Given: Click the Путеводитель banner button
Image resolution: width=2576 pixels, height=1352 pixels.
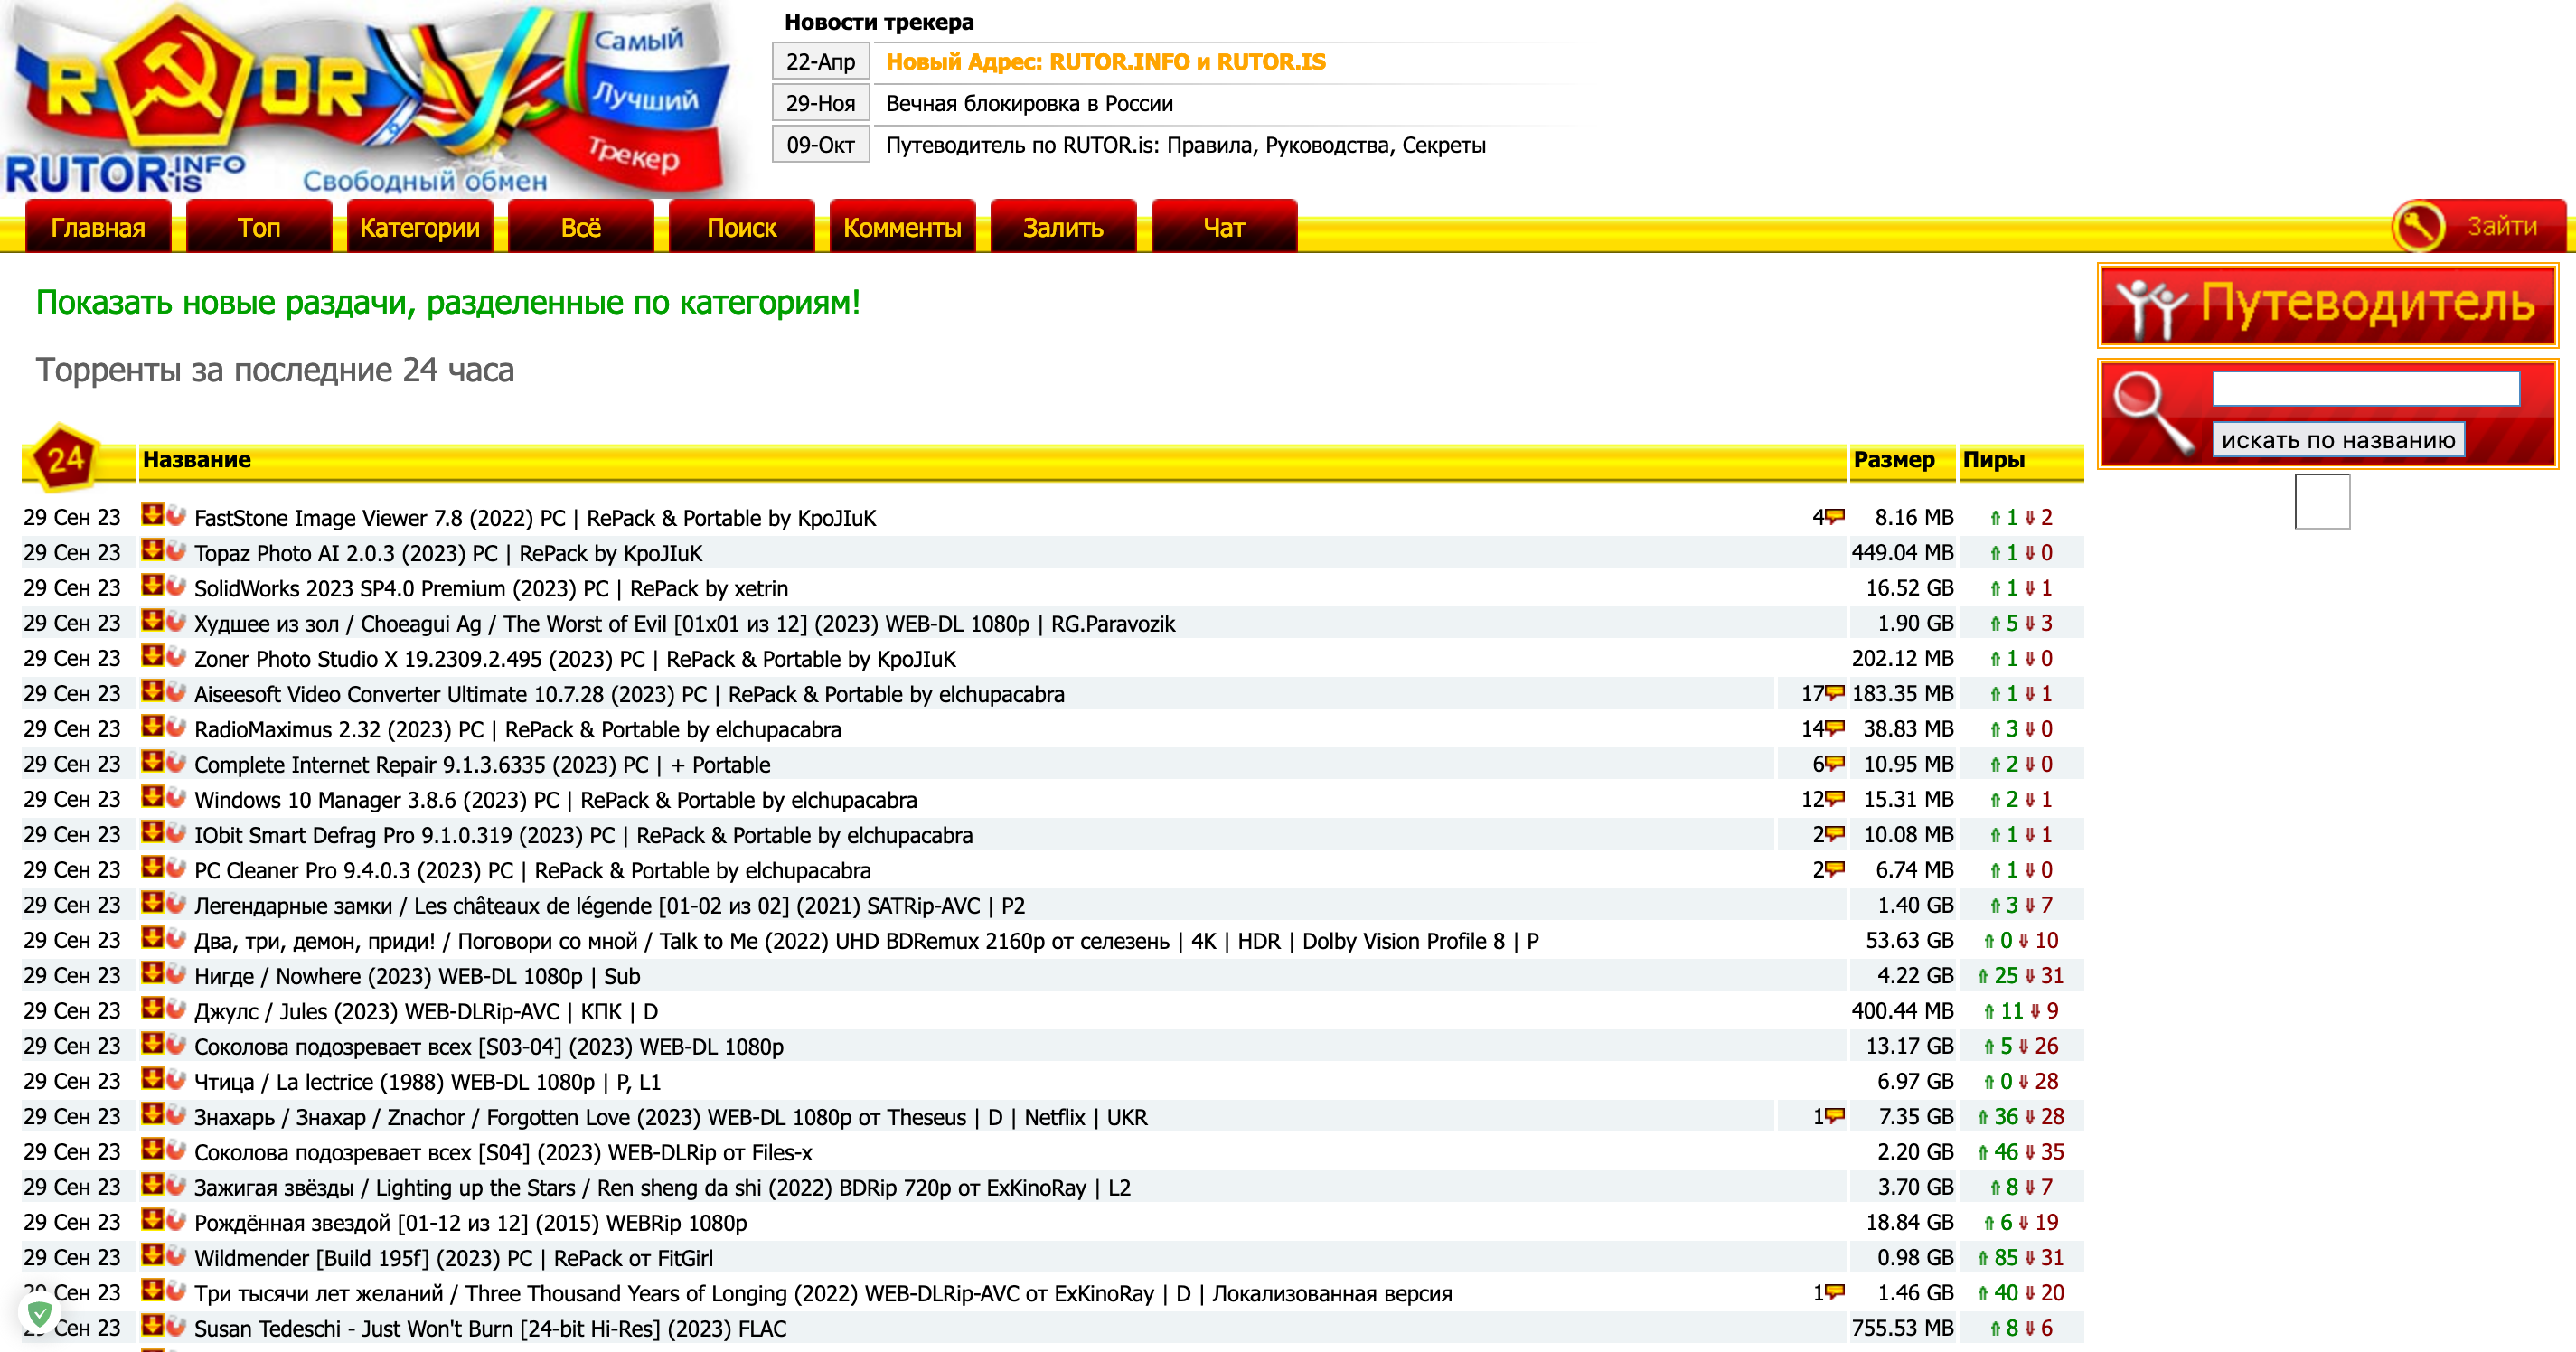Looking at the screenshot, I should (x=2327, y=305).
